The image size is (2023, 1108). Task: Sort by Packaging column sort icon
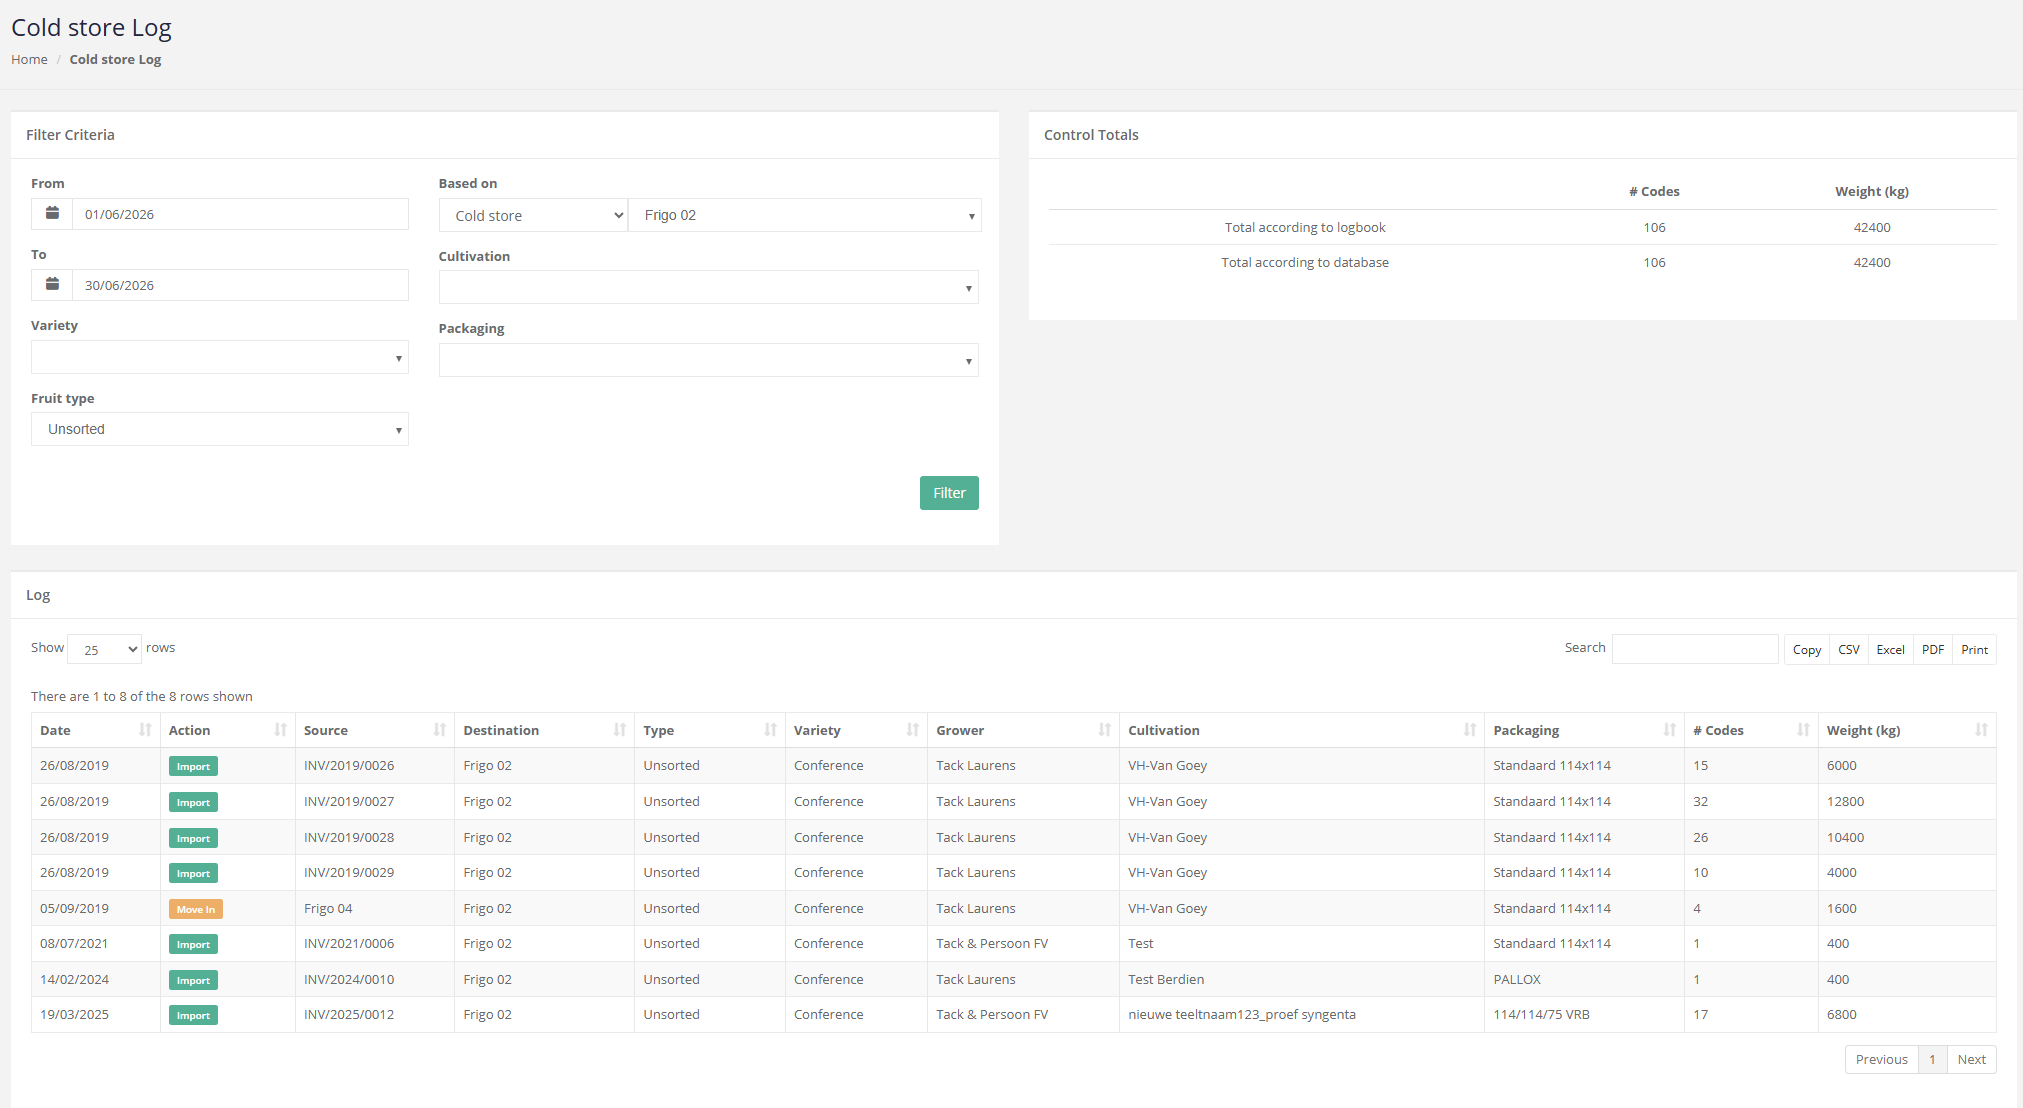(x=1669, y=730)
